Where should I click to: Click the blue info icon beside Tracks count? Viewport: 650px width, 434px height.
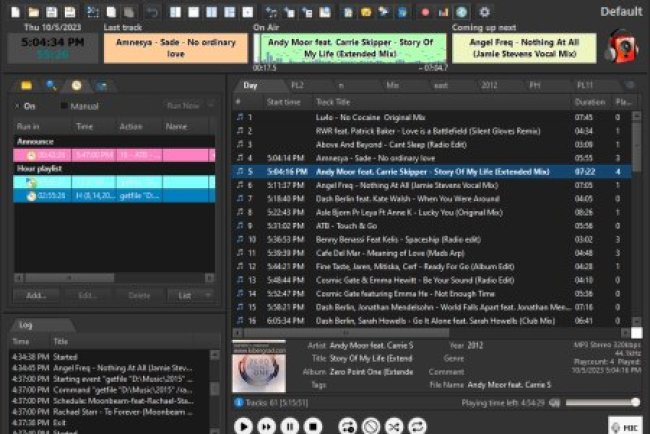pyautogui.click(x=239, y=402)
